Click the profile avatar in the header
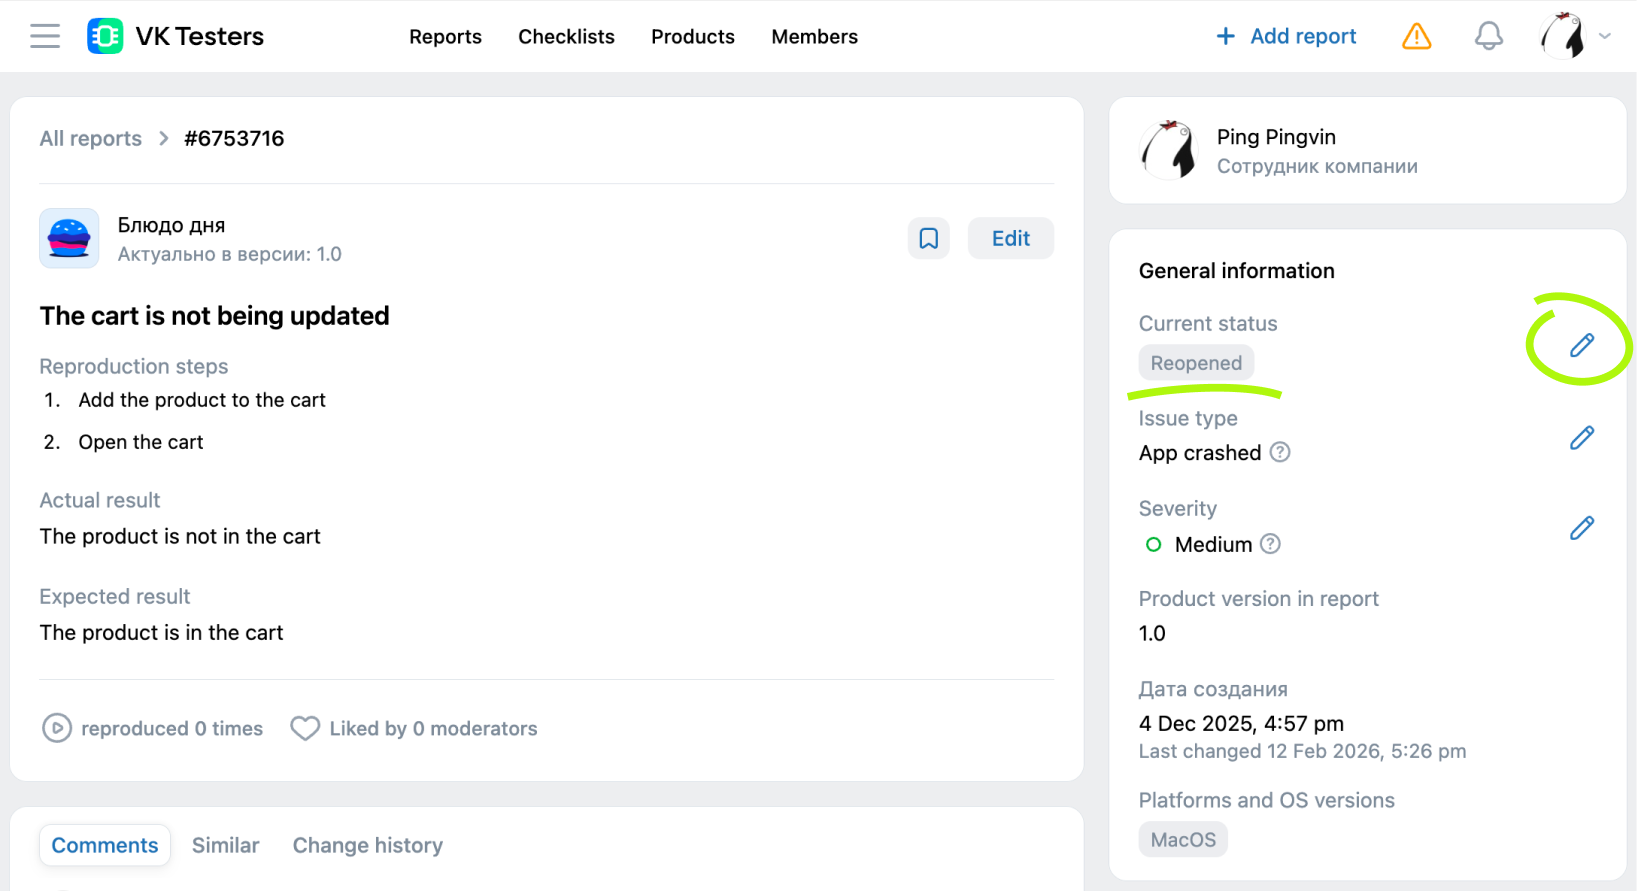 [1563, 36]
